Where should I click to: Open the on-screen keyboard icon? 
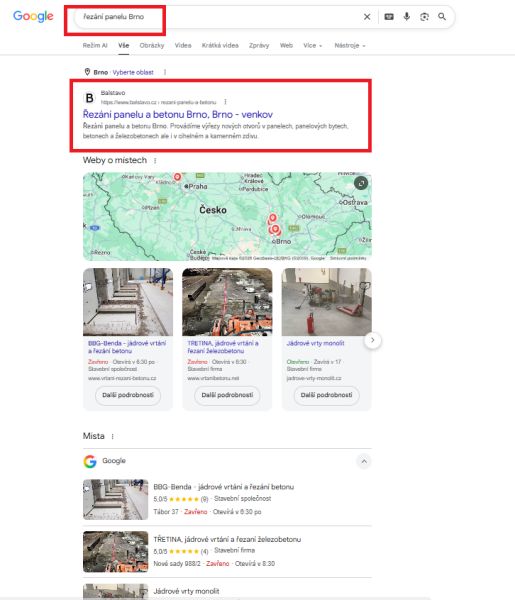(x=389, y=17)
